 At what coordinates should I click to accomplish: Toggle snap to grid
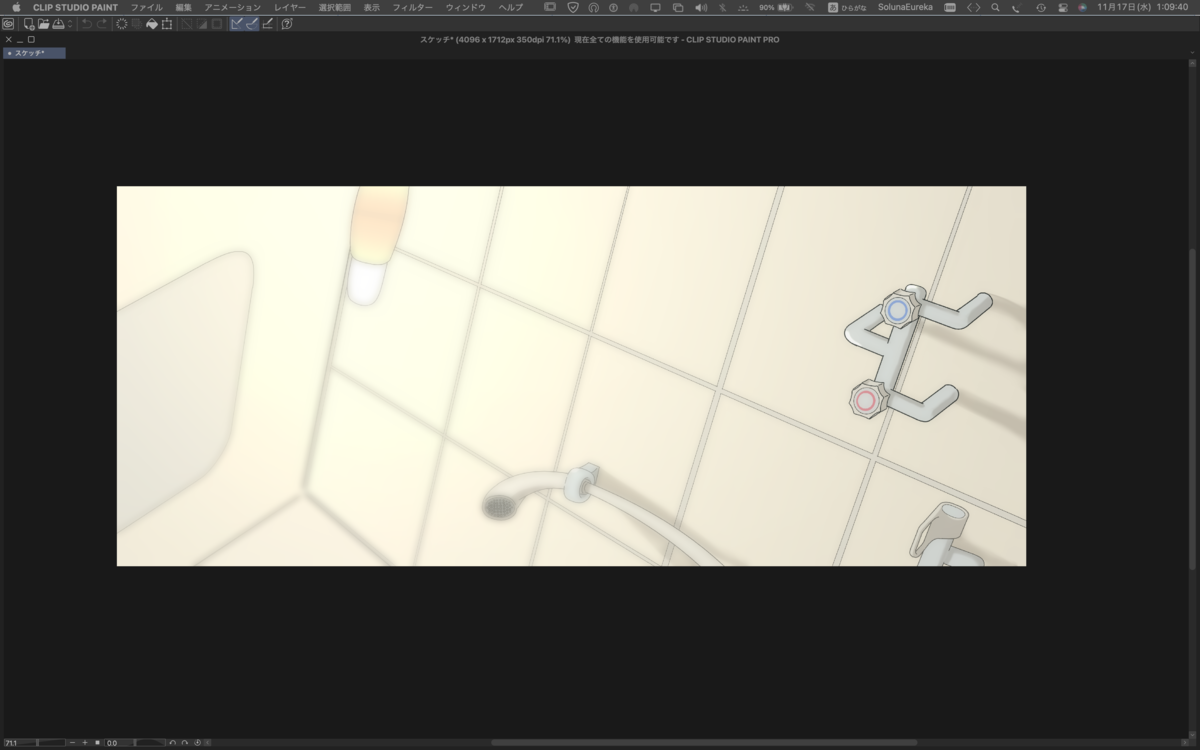267,24
